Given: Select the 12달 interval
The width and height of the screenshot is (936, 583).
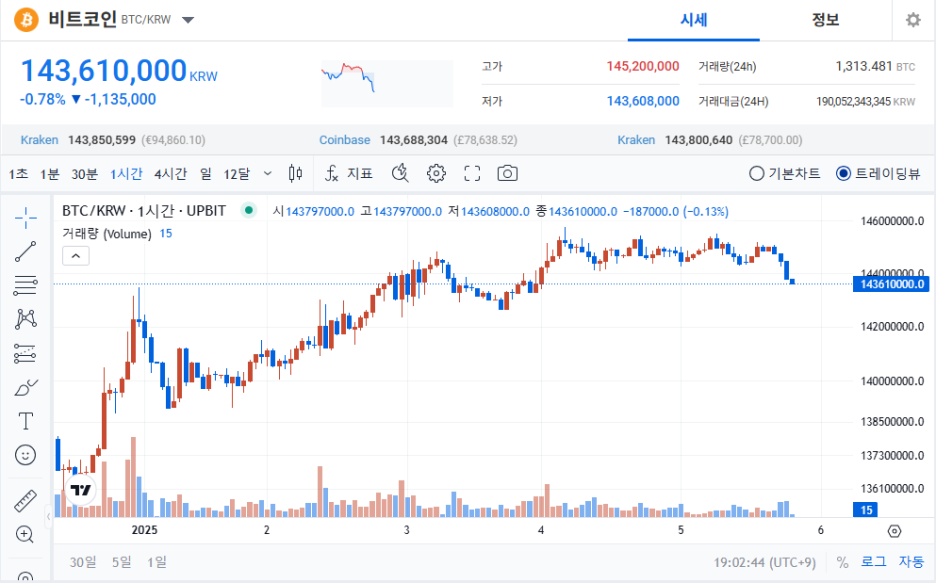Looking at the screenshot, I should (236, 174).
